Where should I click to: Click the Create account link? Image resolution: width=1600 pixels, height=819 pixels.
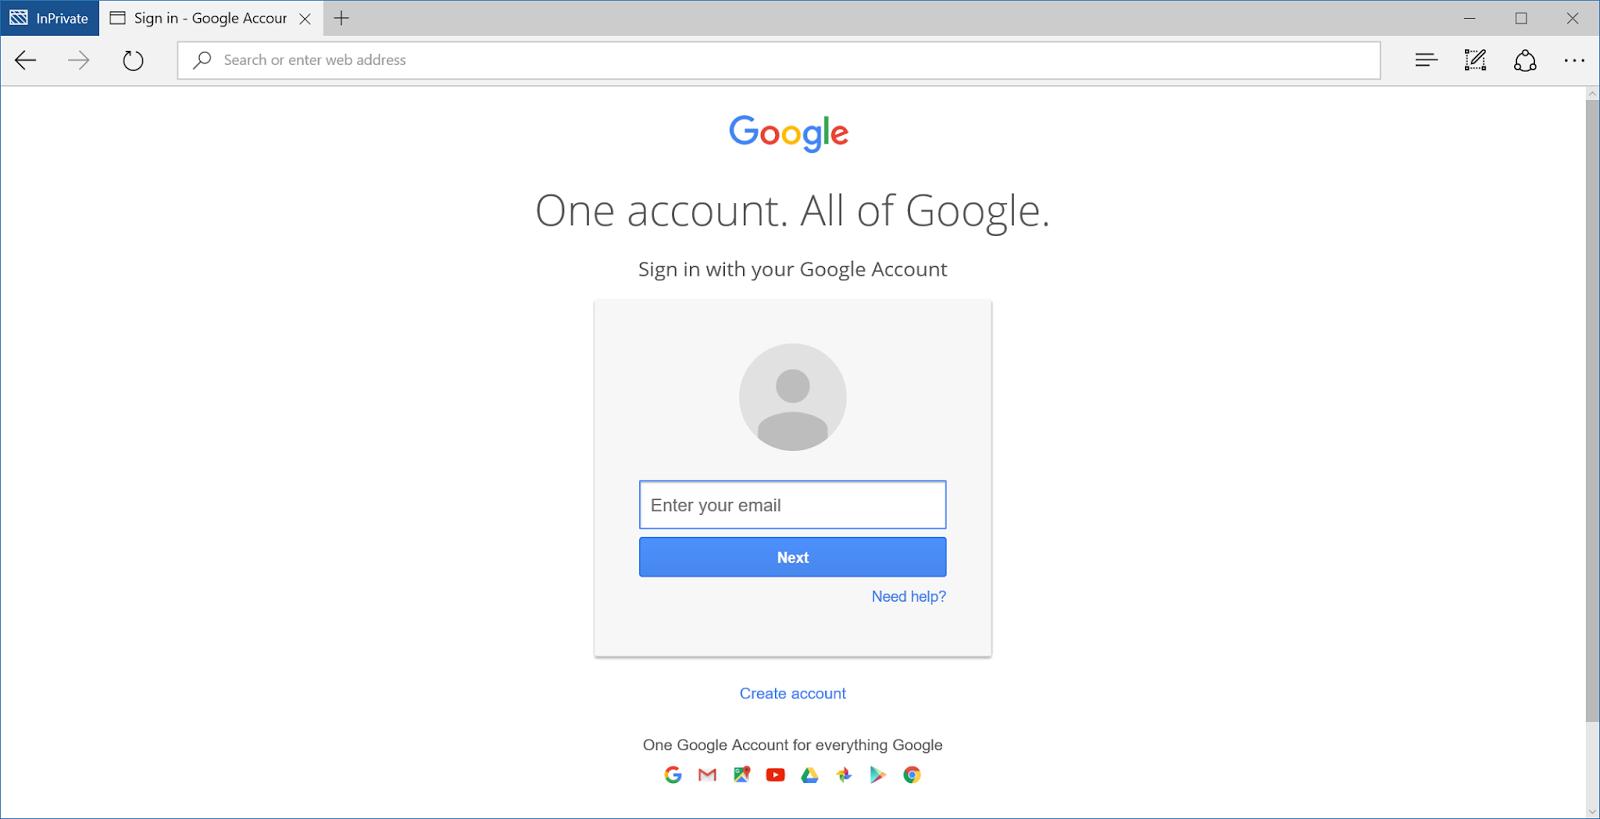pyautogui.click(x=793, y=693)
